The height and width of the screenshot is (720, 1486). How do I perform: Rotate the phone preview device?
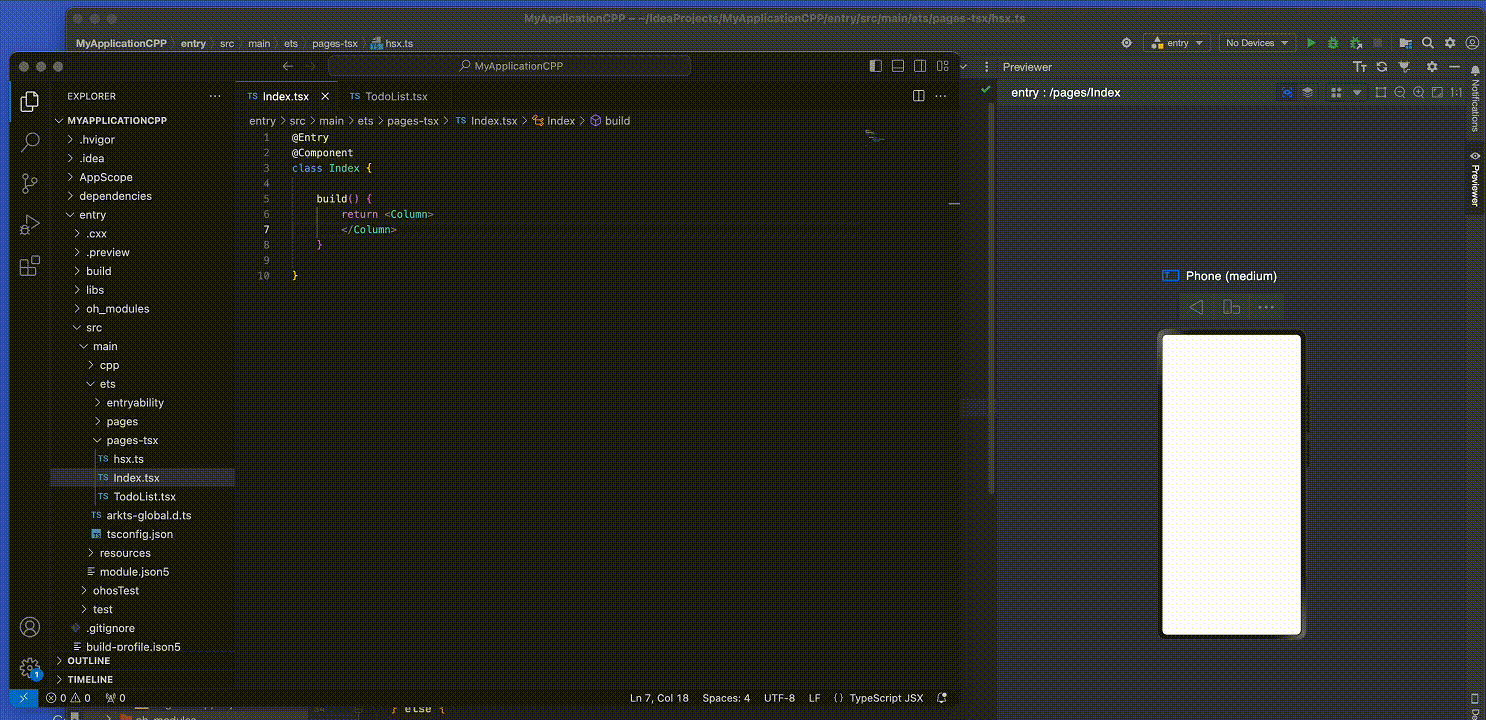1231,307
